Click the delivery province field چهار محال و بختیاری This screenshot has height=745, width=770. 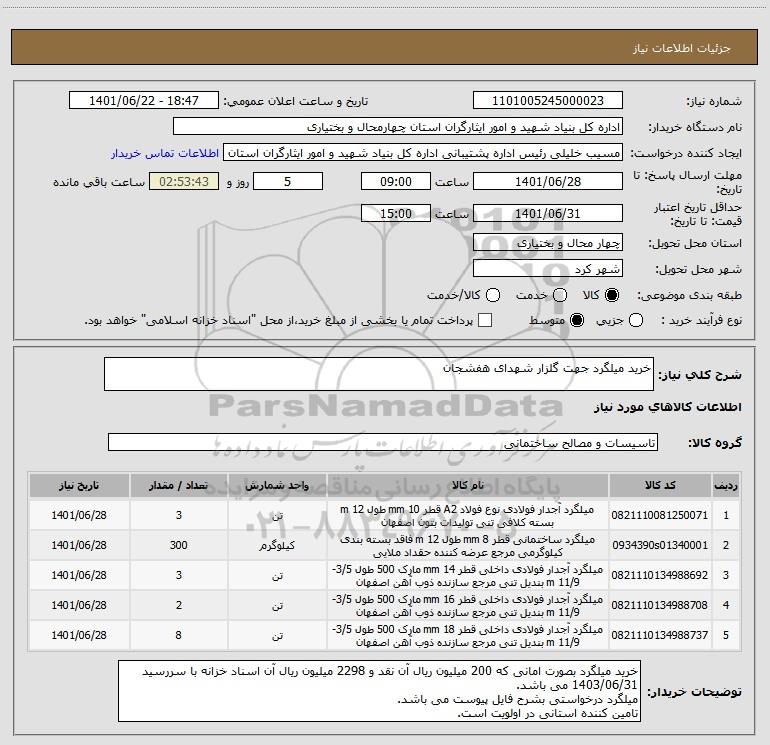(x=548, y=243)
